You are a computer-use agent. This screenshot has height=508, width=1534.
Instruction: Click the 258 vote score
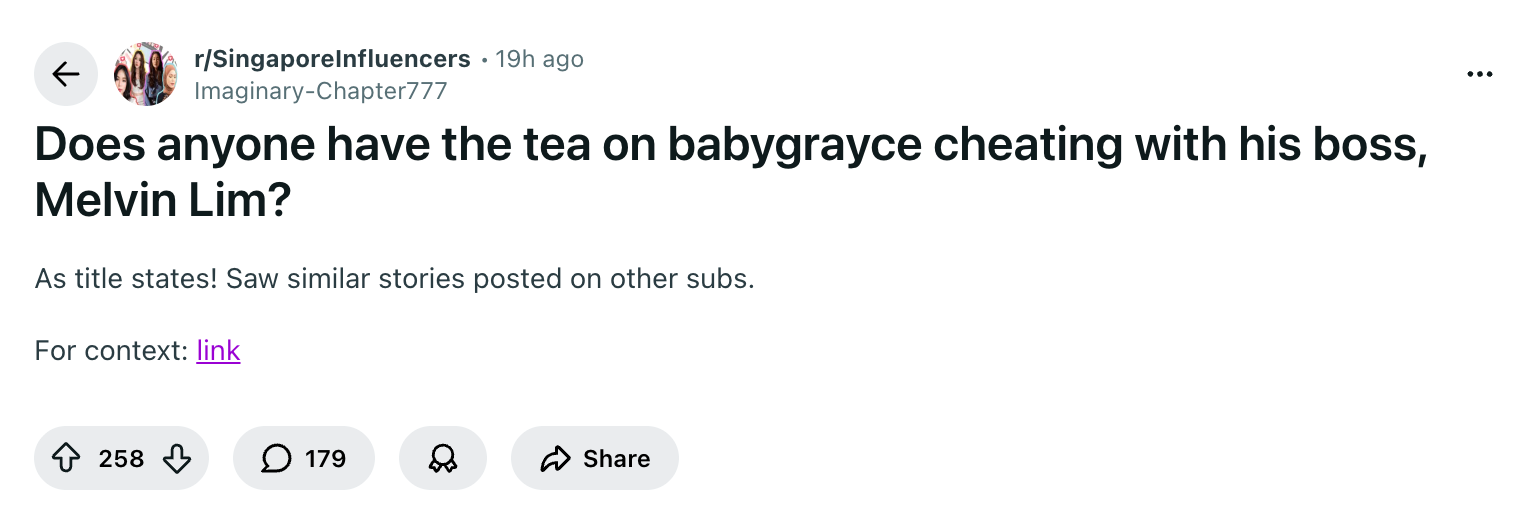point(121,458)
